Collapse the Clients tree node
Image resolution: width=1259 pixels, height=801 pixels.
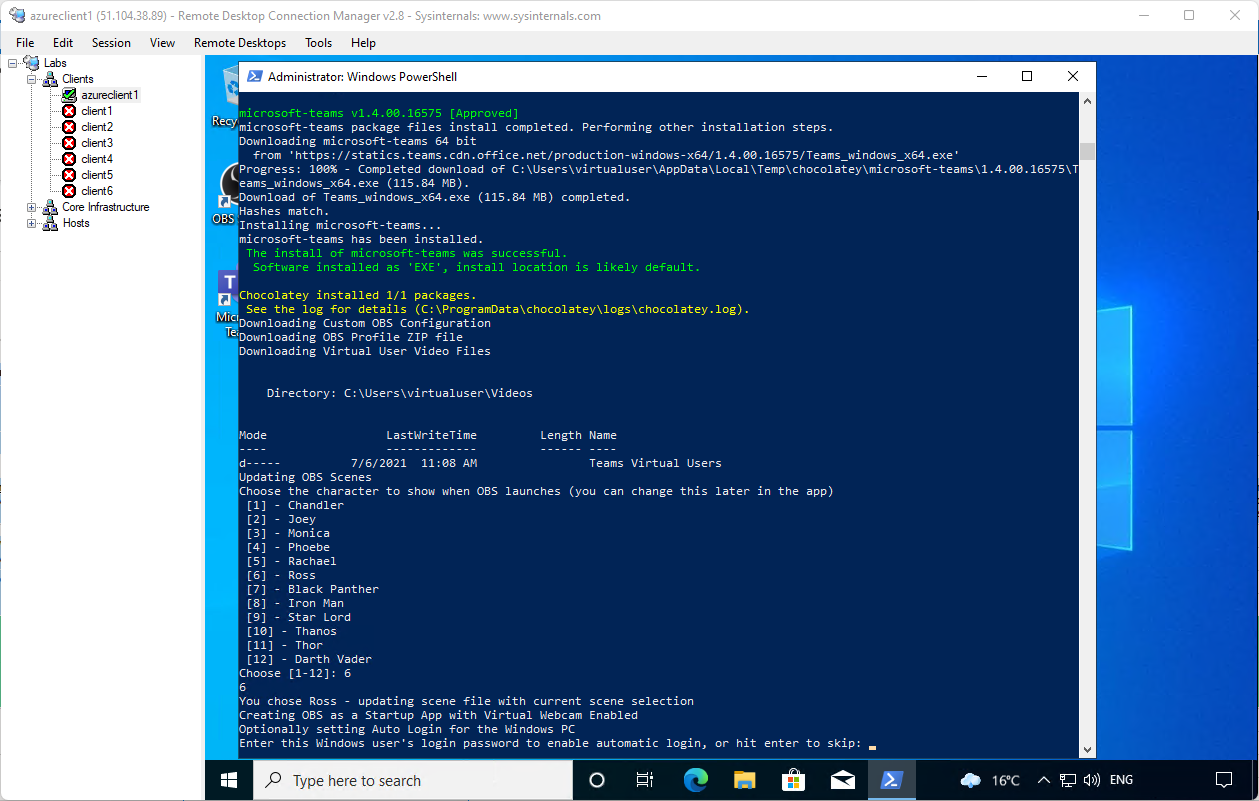[32, 79]
